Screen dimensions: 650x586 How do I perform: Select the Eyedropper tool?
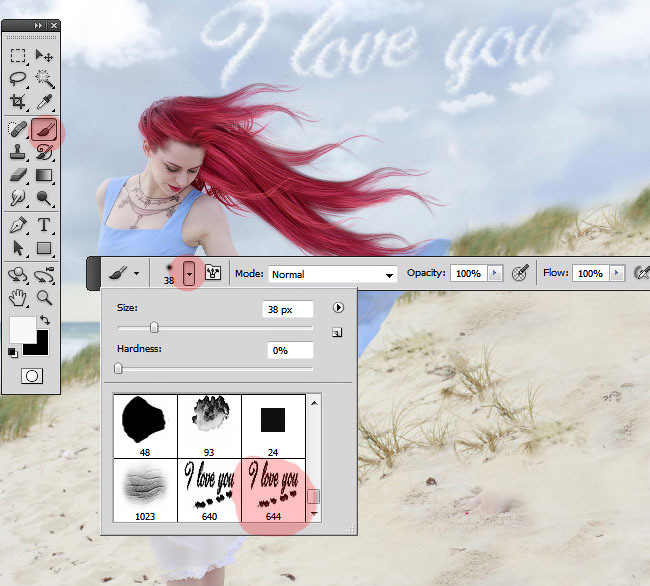click(x=44, y=102)
